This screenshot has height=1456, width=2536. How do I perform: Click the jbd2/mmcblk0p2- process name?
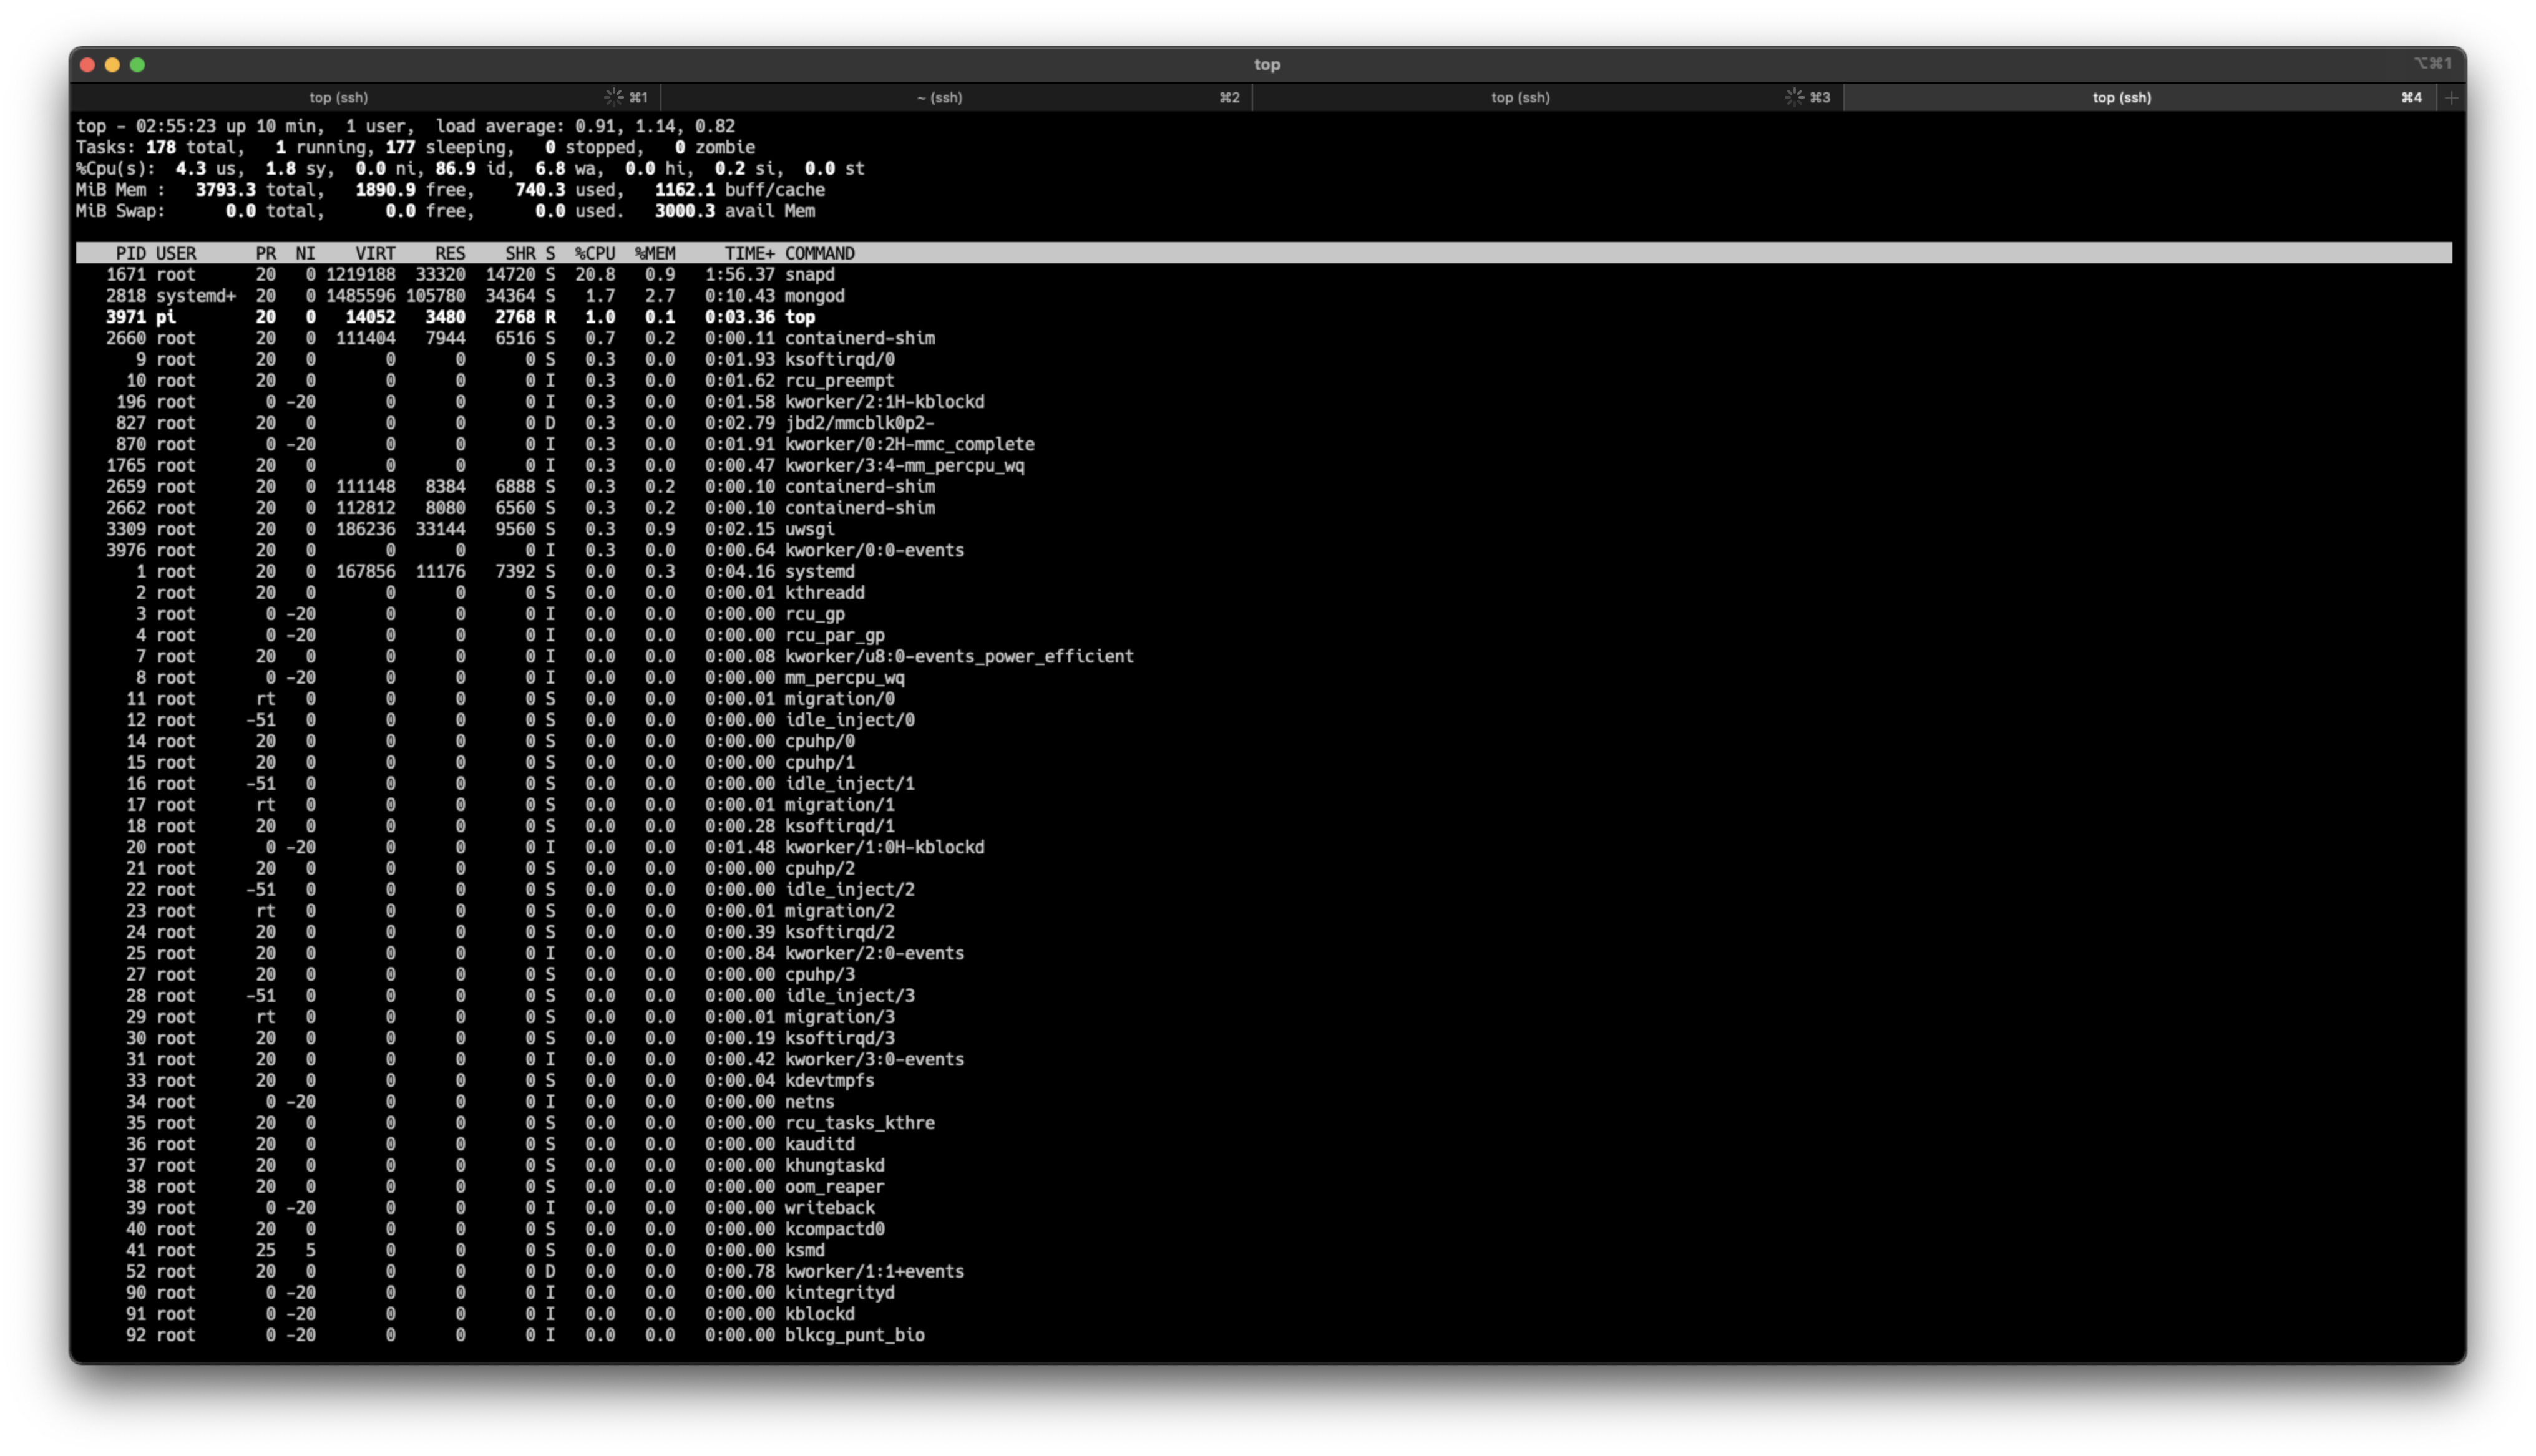tap(860, 423)
